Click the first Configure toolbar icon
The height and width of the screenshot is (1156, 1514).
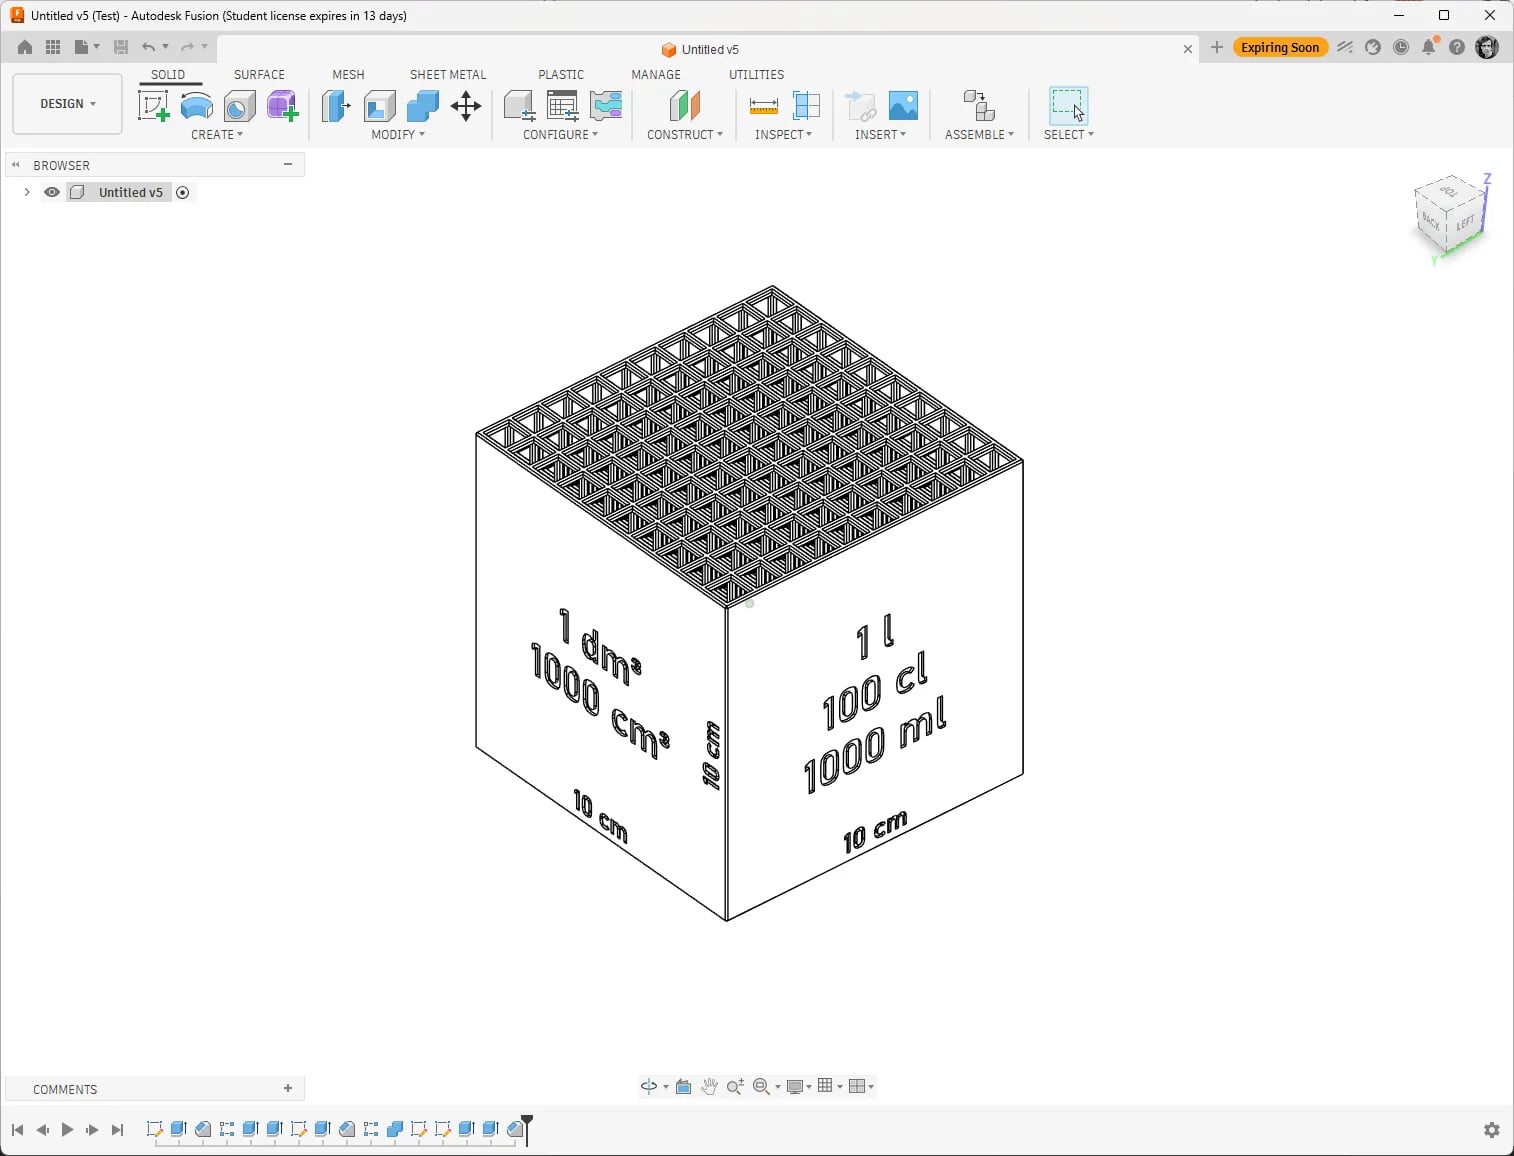point(519,105)
